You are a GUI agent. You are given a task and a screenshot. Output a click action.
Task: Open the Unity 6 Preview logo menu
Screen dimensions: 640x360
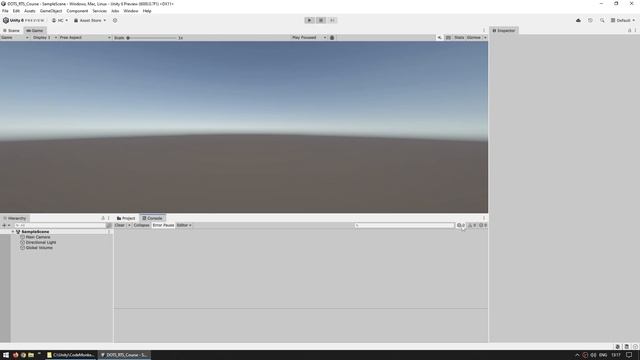click(x=23, y=20)
